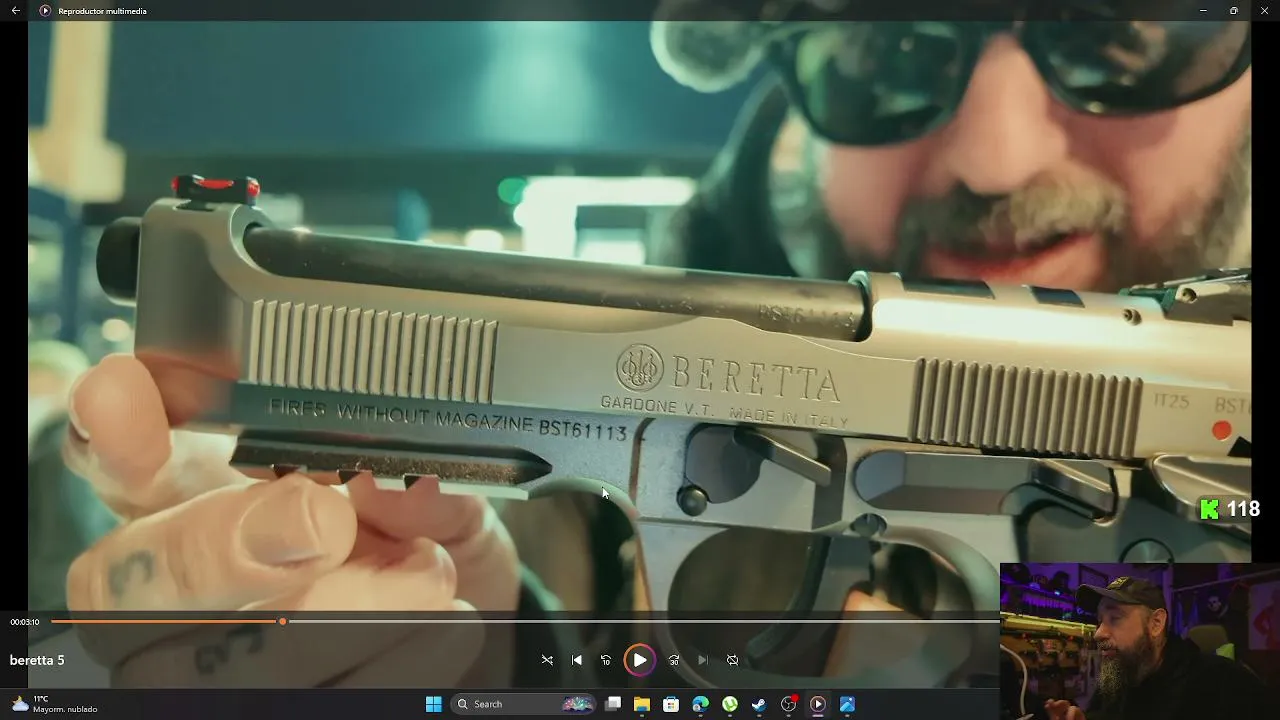Open Steam from the taskbar
1280x720 pixels.
tap(759, 704)
